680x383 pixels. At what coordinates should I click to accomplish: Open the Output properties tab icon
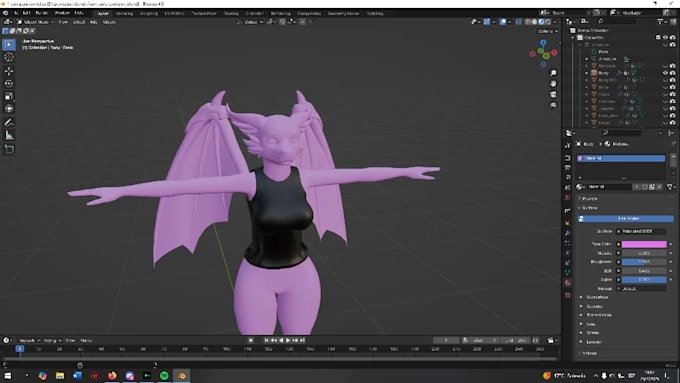click(x=568, y=168)
